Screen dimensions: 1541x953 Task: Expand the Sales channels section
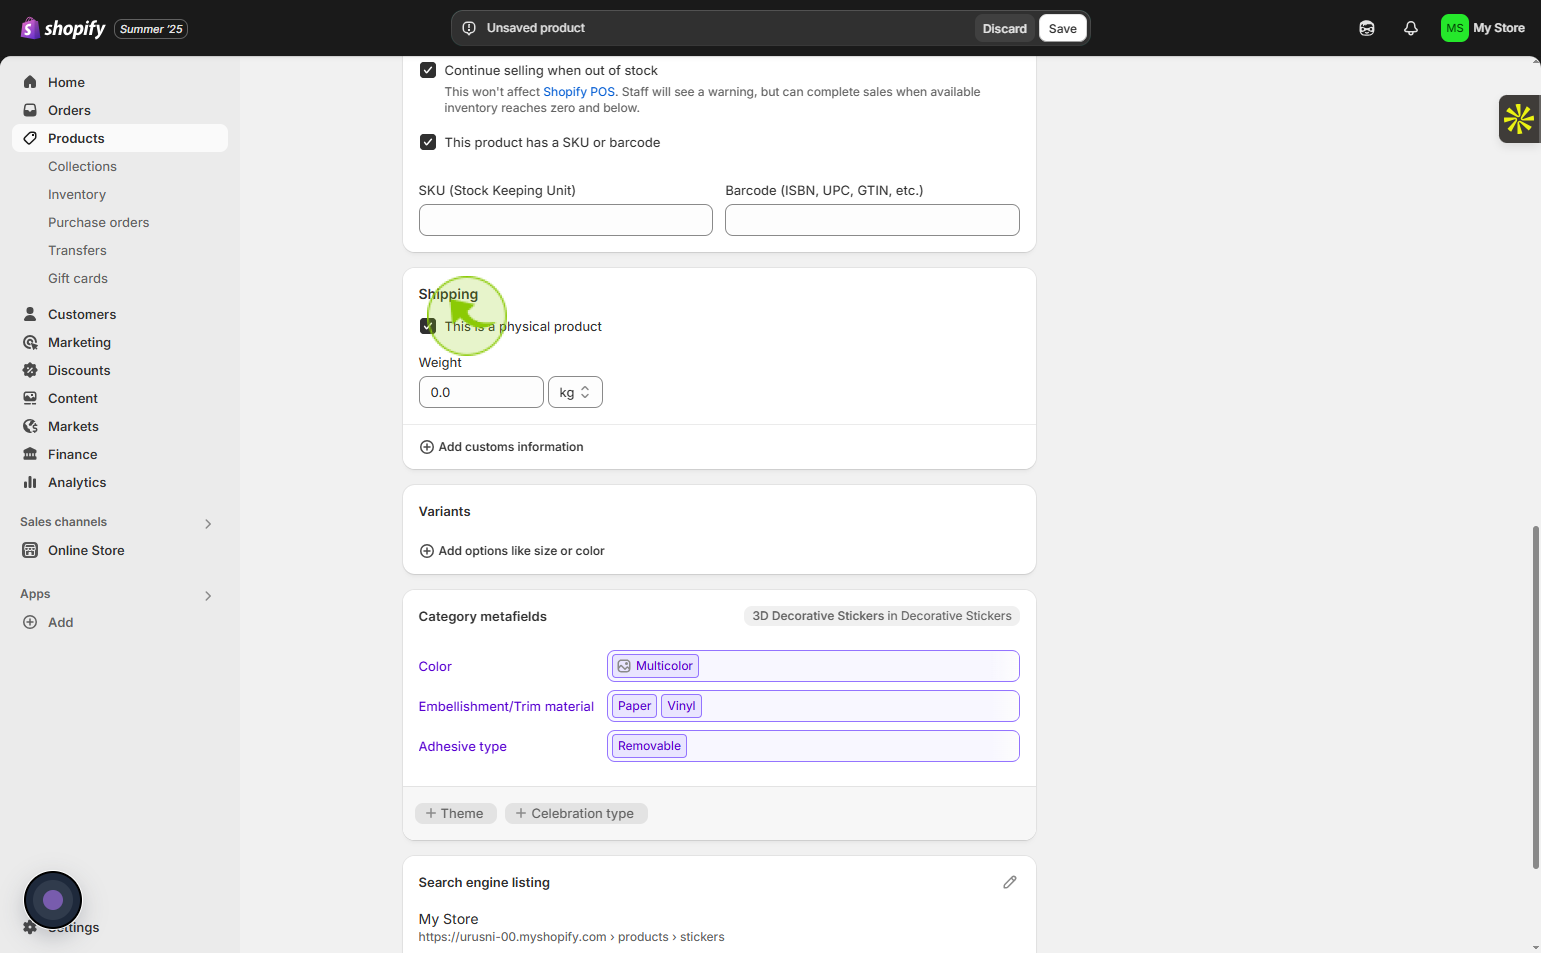[208, 524]
